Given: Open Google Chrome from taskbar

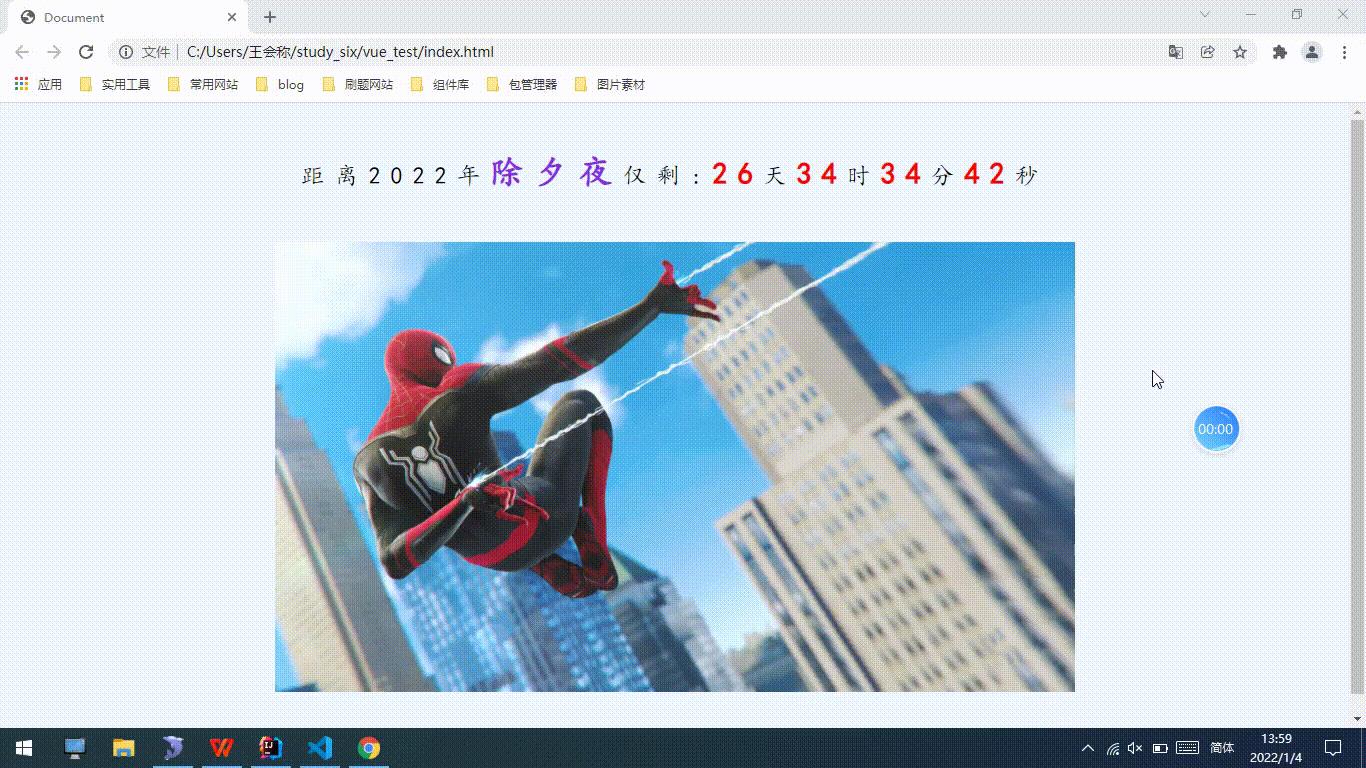Looking at the screenshot, I should point(369,748).
